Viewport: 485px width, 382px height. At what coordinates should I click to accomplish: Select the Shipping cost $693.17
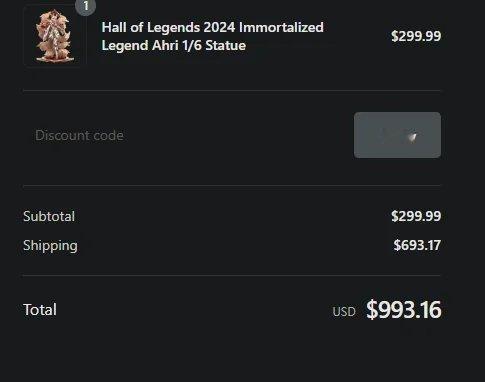pos(417,245)
